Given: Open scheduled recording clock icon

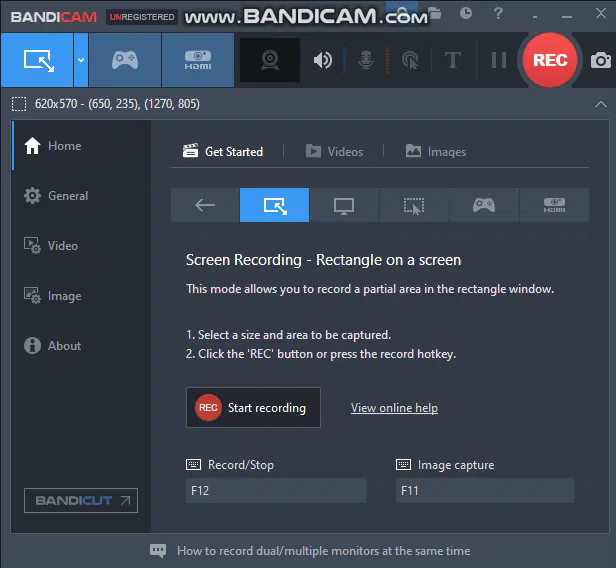Looking at the screenshot, I should 466,13.
